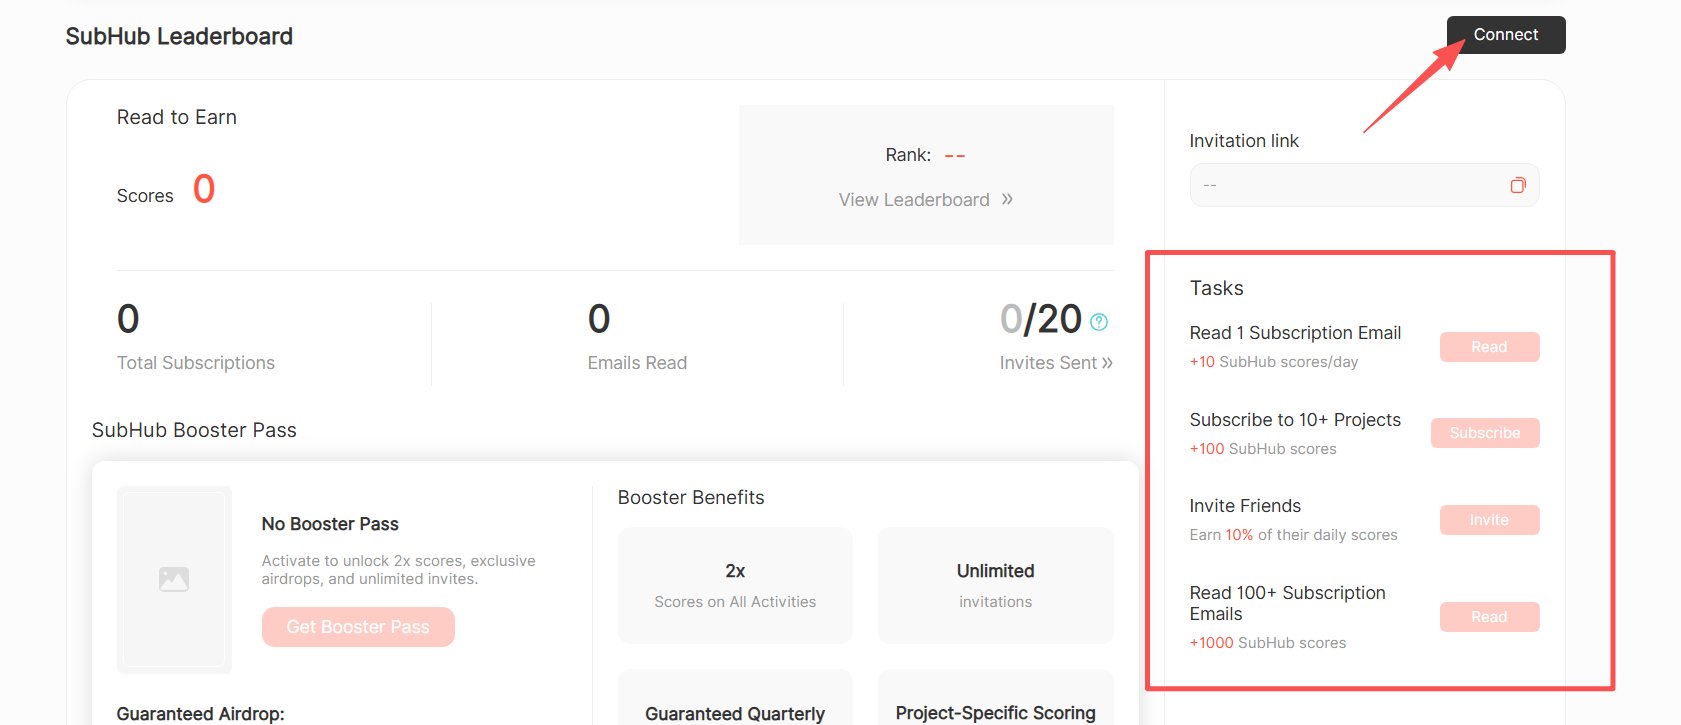Click '+100 SubHub scores' text
The image size is (1681, 725).
tap(1263, 449)
